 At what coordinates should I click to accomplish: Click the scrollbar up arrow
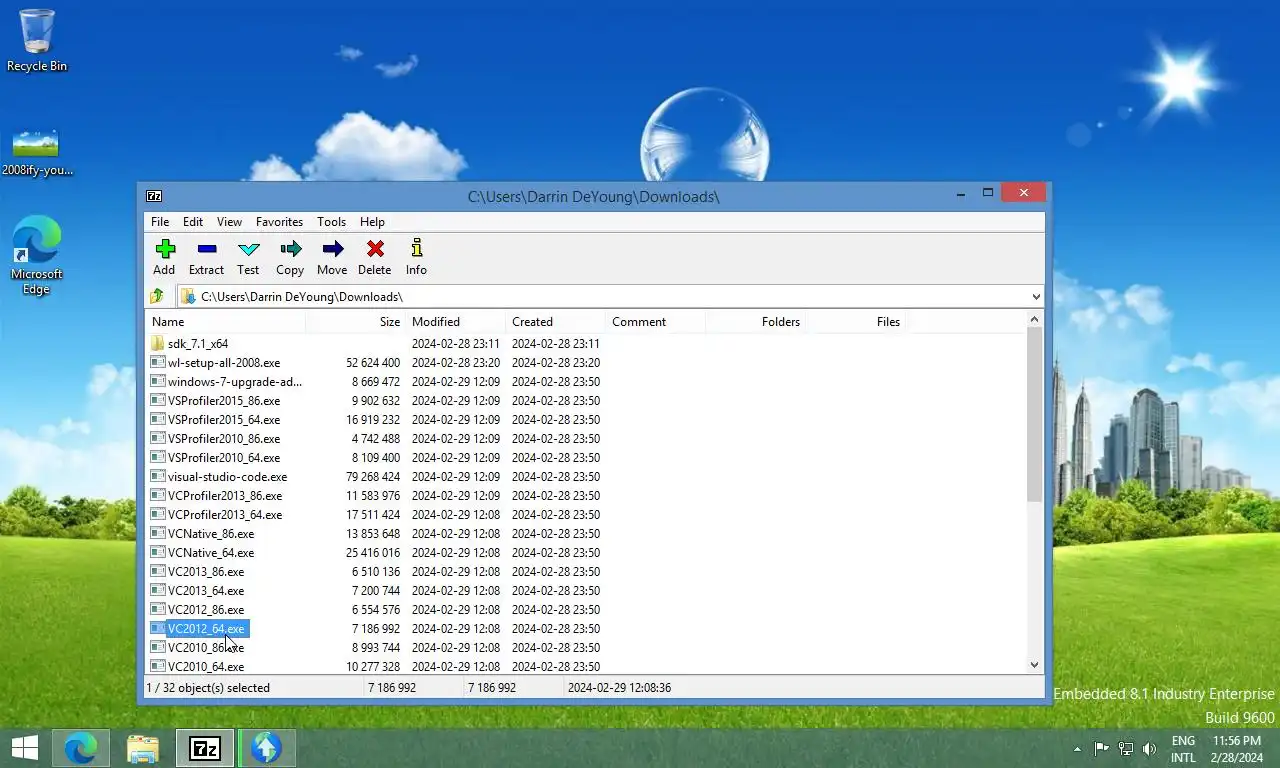[1034, 319]
